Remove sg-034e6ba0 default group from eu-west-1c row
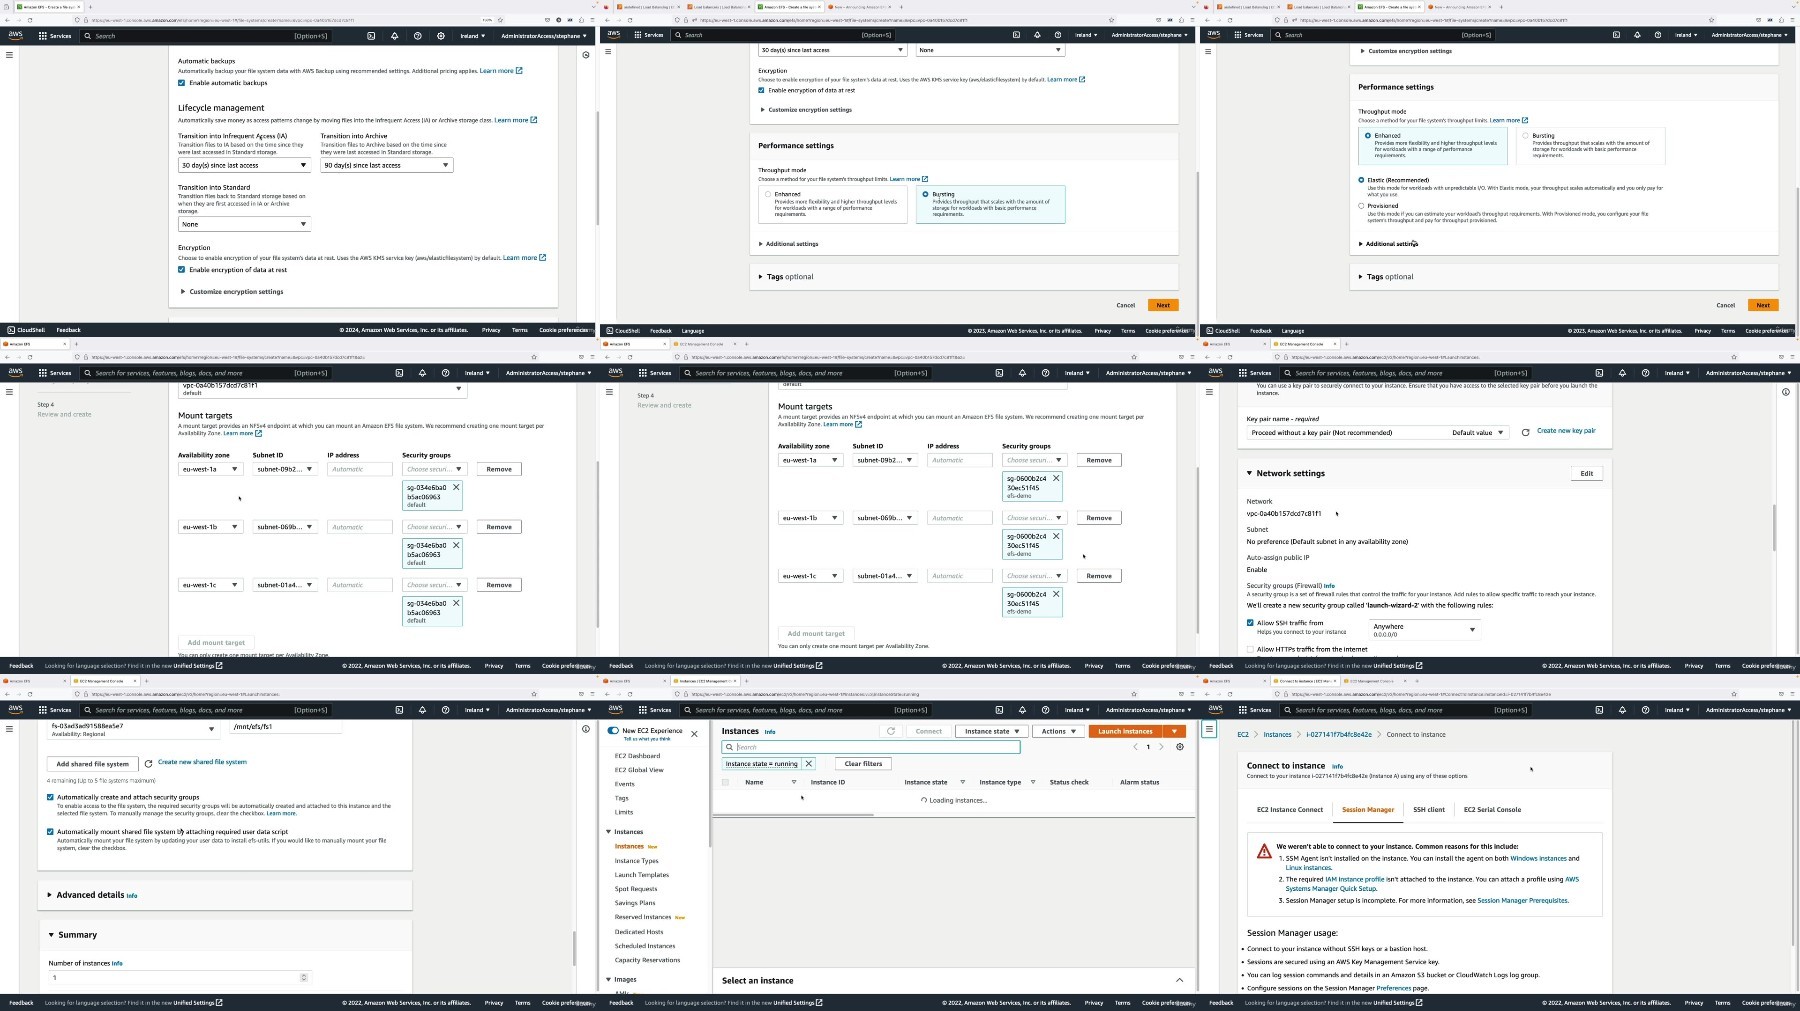Image resolution: width=1800 pixels, height=1011 pixels. pyautogui.click(x=456, y=604)
